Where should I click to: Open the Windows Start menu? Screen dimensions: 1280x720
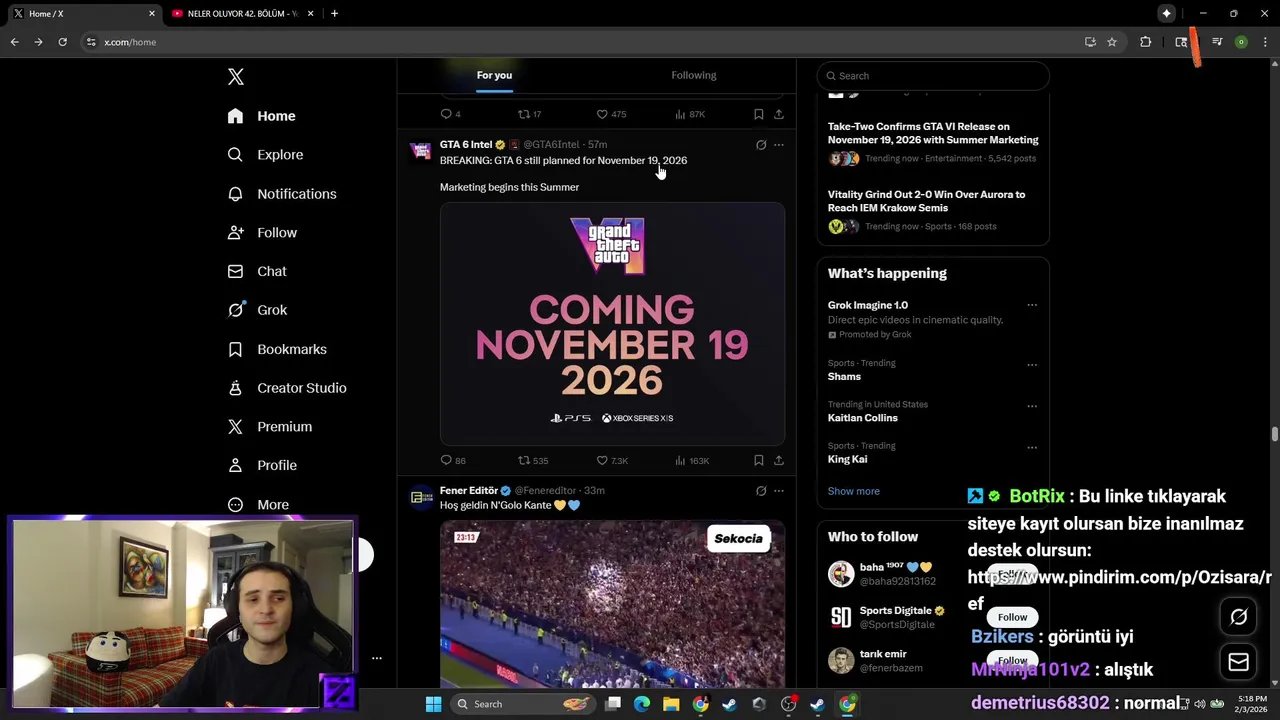click(x=433, y=704)
